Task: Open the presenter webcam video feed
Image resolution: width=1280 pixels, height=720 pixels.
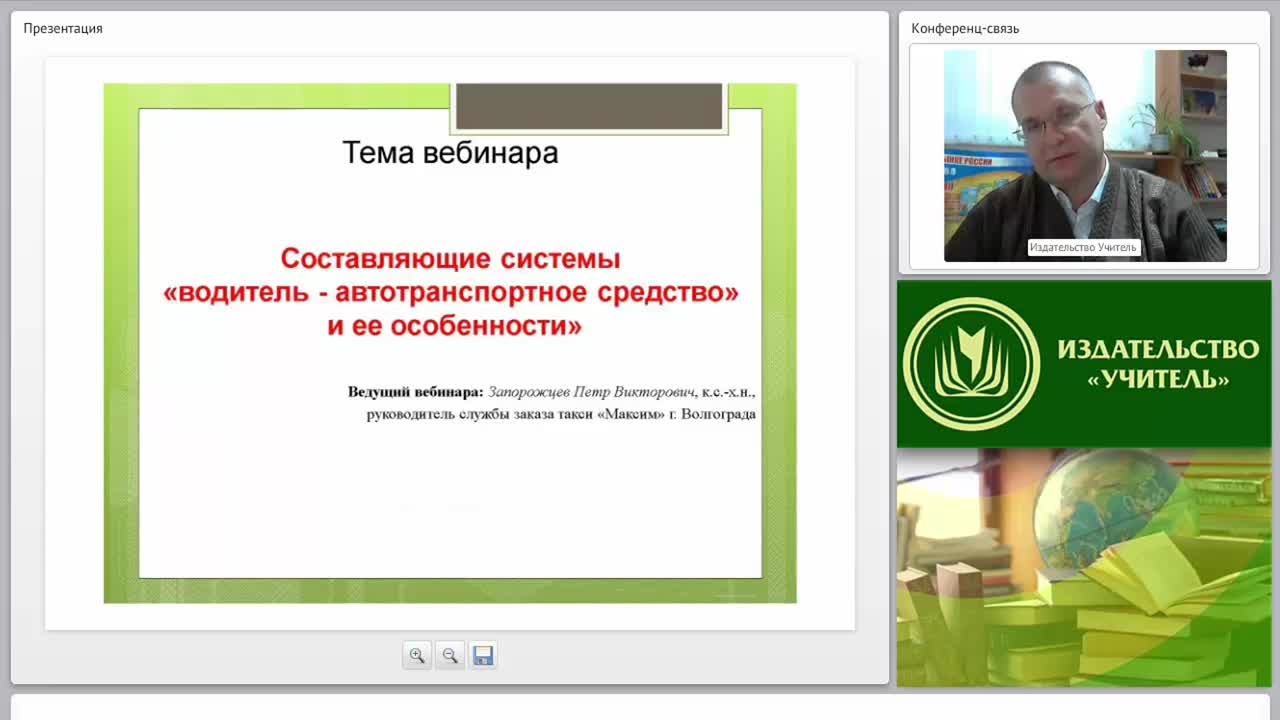Action: point(1085,156)
